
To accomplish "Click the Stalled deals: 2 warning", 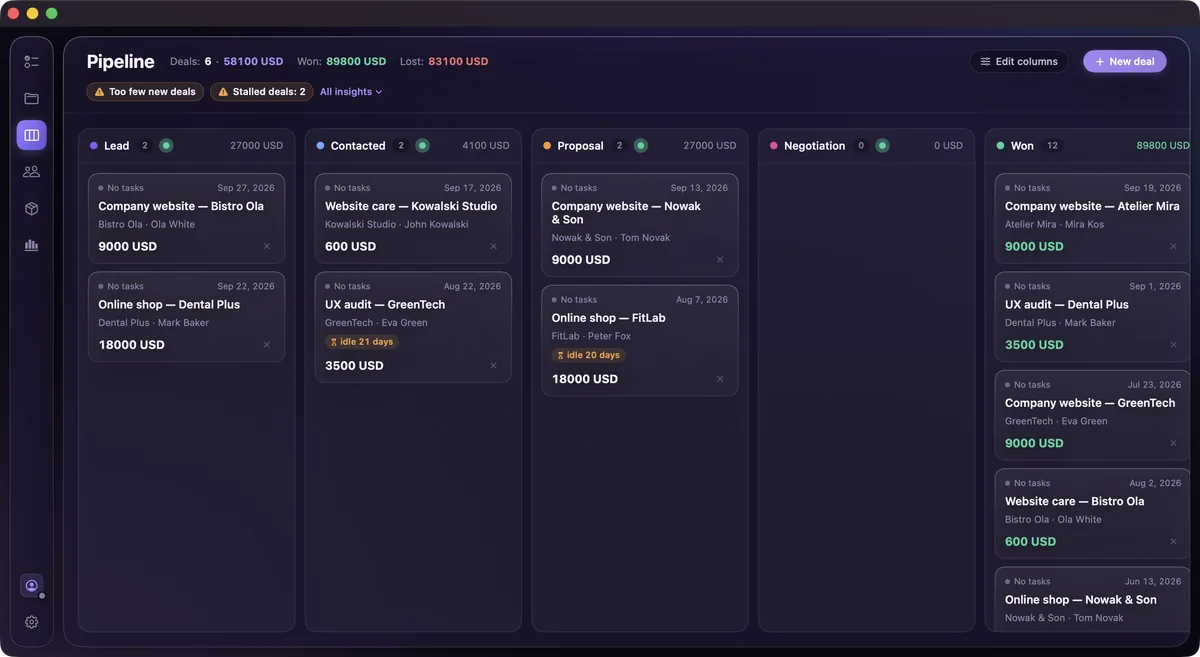I will (262, 92).
